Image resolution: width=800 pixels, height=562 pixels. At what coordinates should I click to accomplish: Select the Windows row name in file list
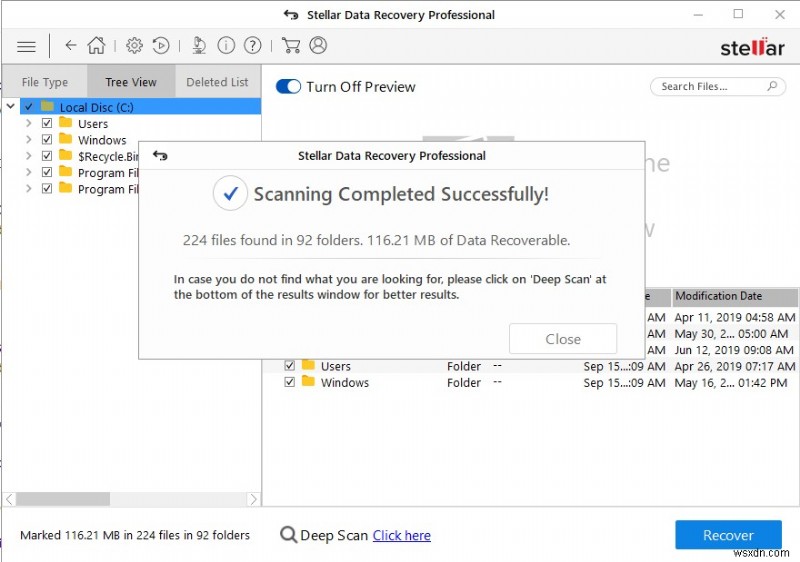(344, 382)
